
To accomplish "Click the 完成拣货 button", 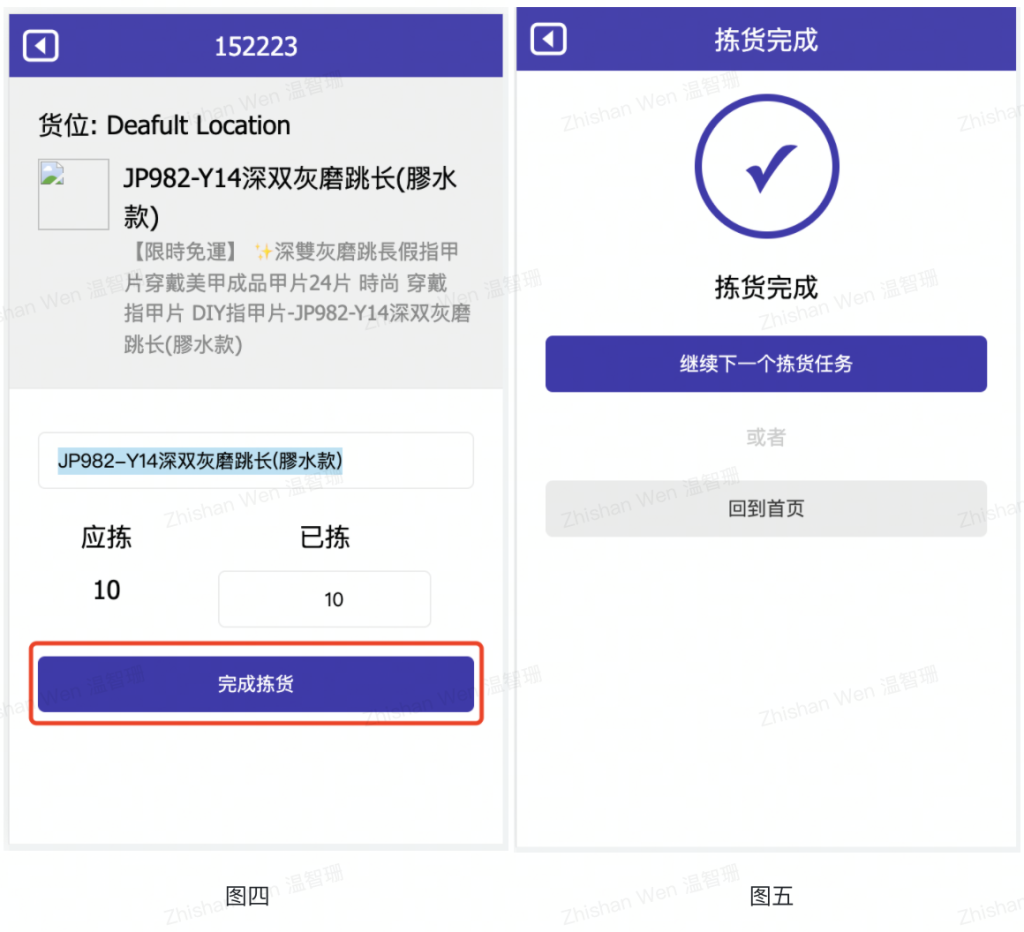I will [x=255, y=684].
